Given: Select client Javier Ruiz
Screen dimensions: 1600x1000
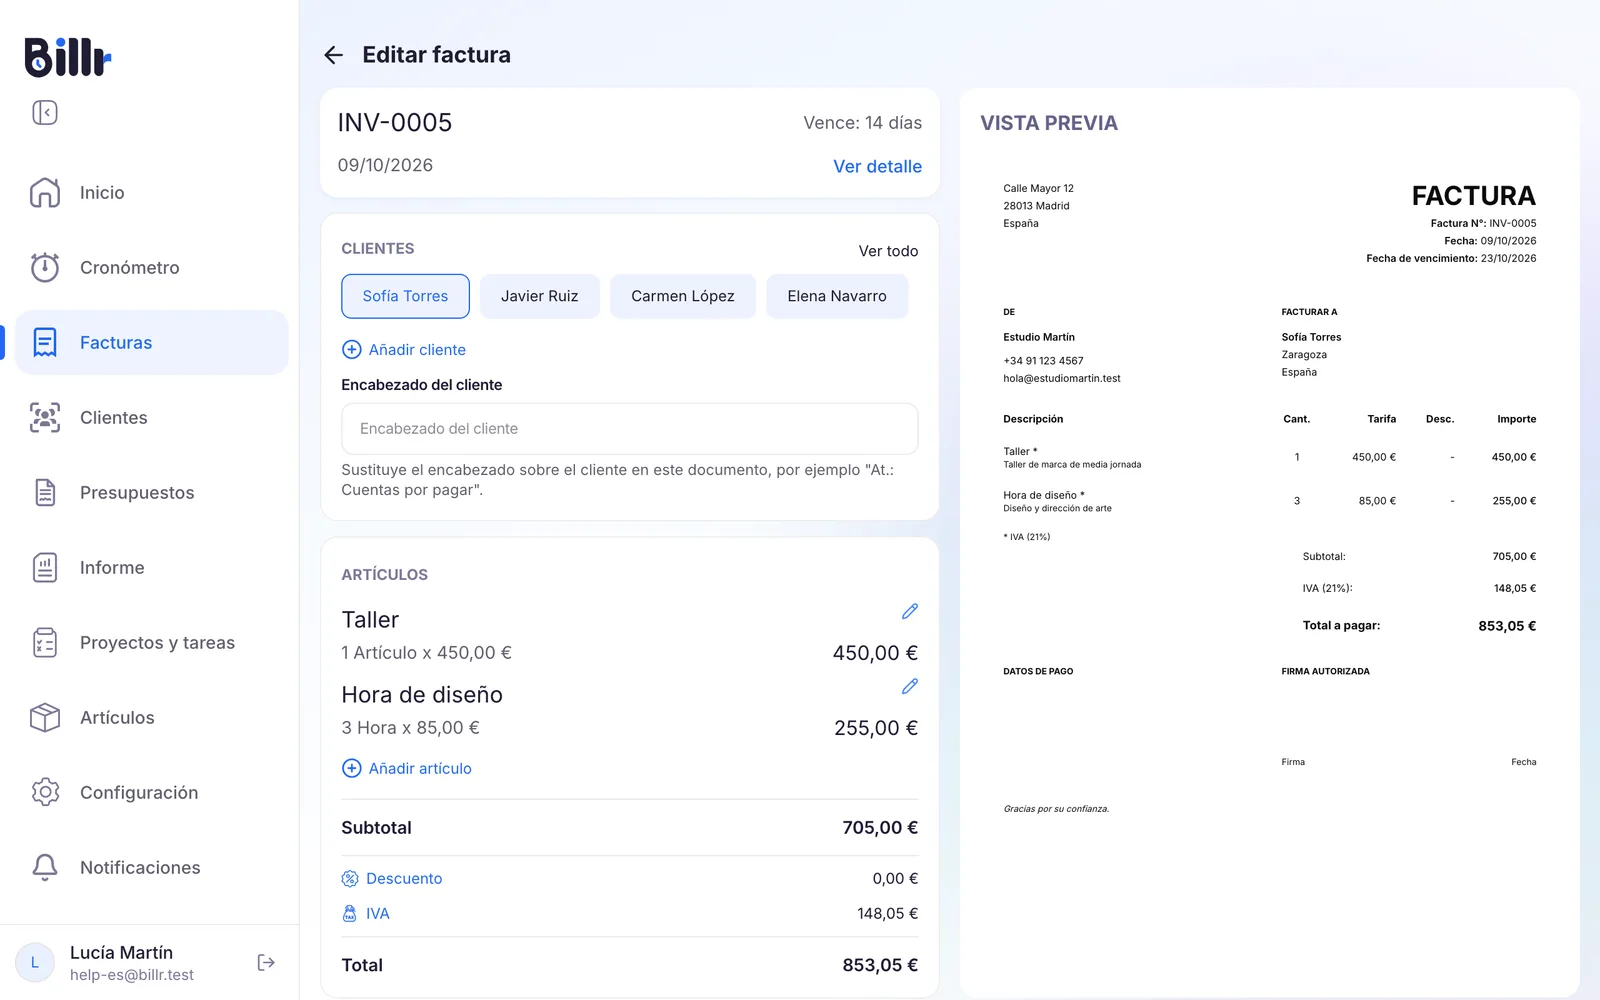Looking at the screenshot, I should [x=540, y=296].
